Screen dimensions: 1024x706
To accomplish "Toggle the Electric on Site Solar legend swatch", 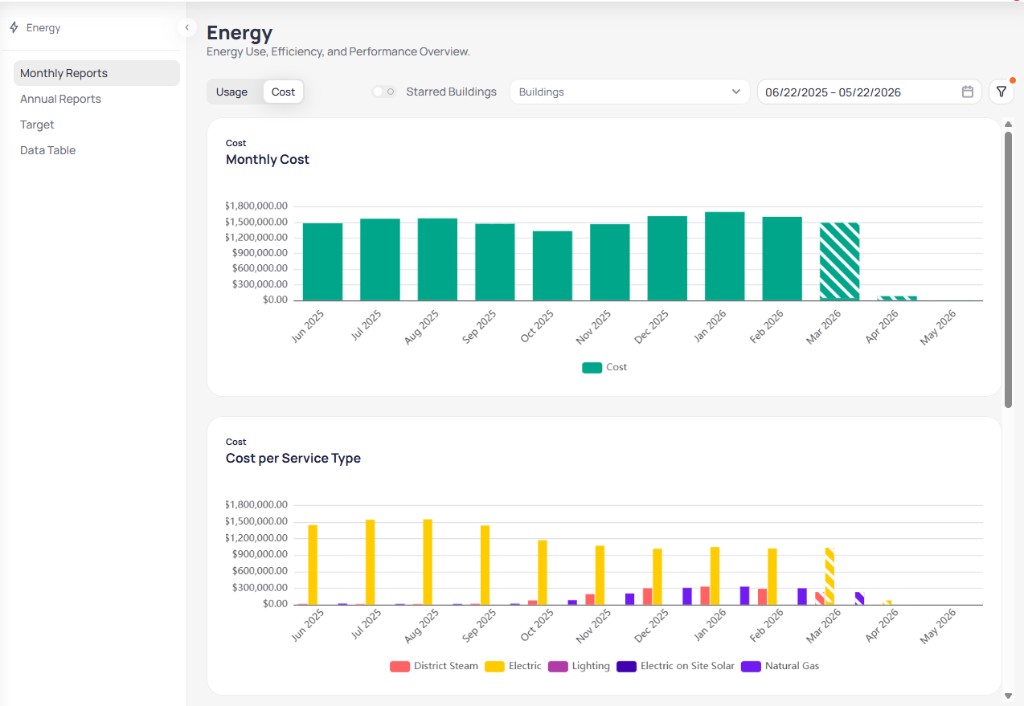I will [x=626, y=666].
